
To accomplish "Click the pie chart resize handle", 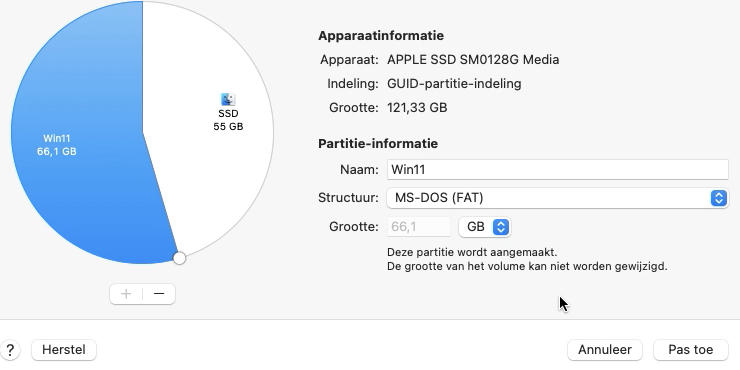I will coord(179,258).
